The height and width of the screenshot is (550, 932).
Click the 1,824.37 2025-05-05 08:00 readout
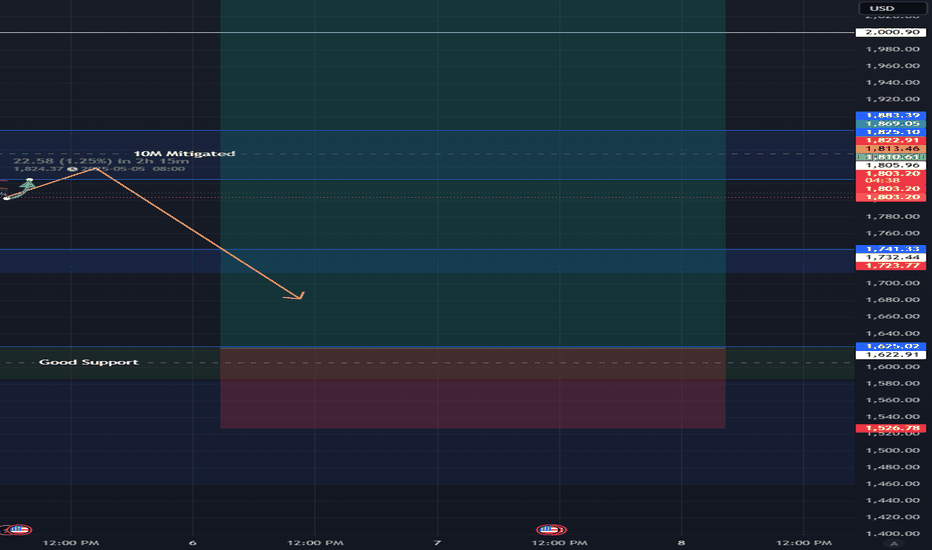[x=99, y=169]
